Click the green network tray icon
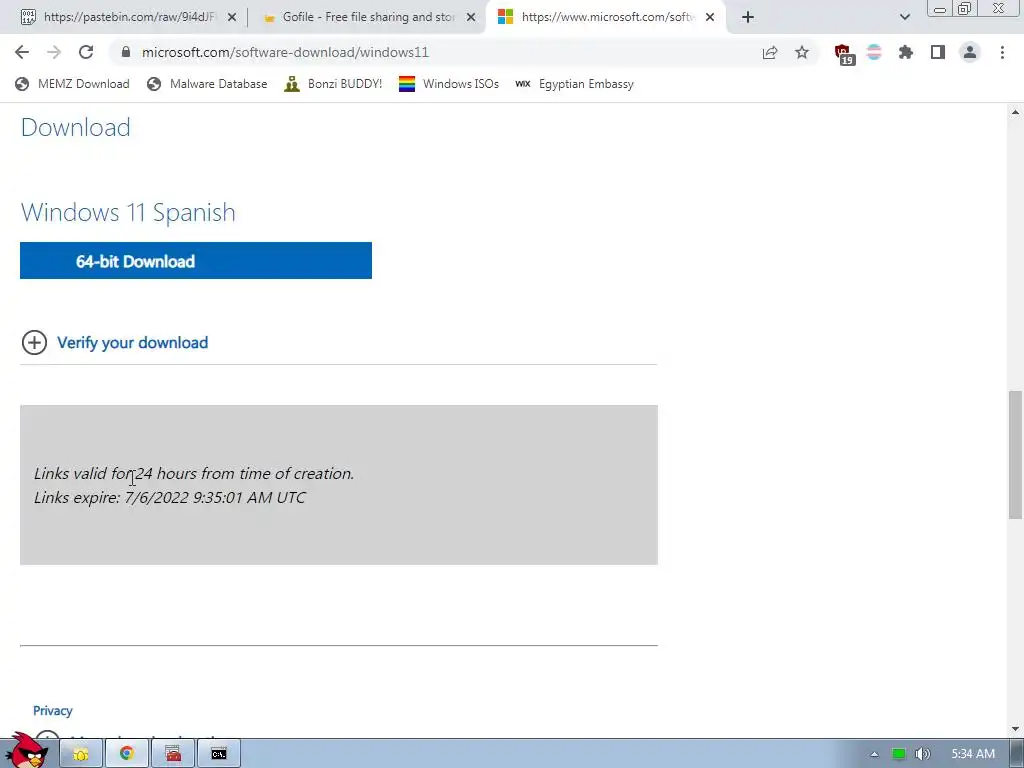 (899, 754)
